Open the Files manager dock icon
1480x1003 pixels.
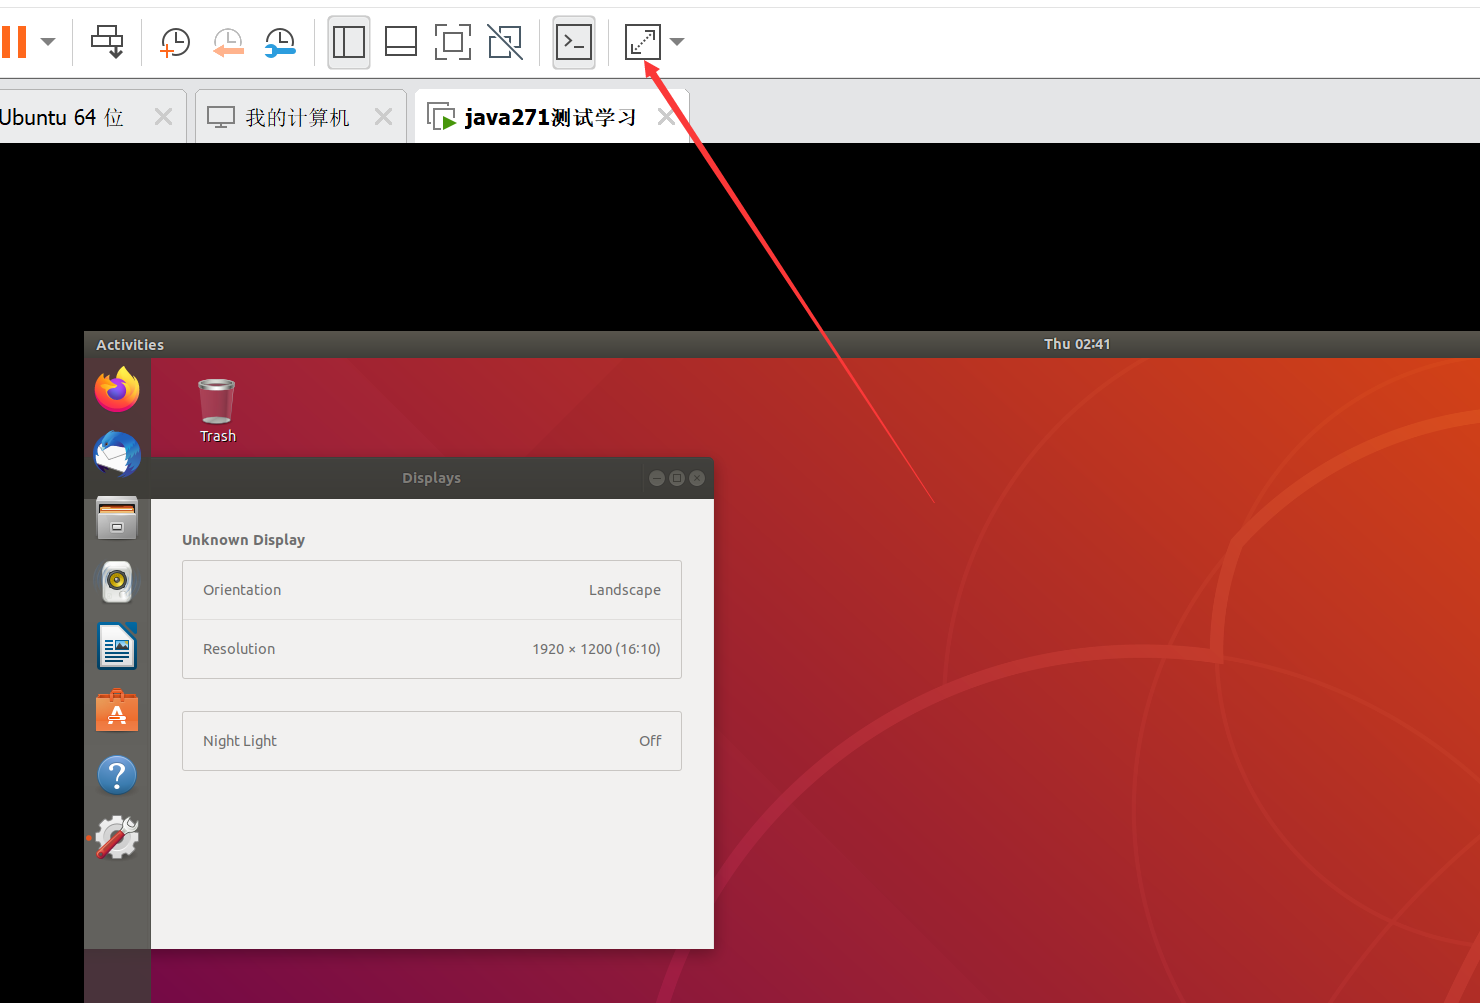[x=117, y=518]
